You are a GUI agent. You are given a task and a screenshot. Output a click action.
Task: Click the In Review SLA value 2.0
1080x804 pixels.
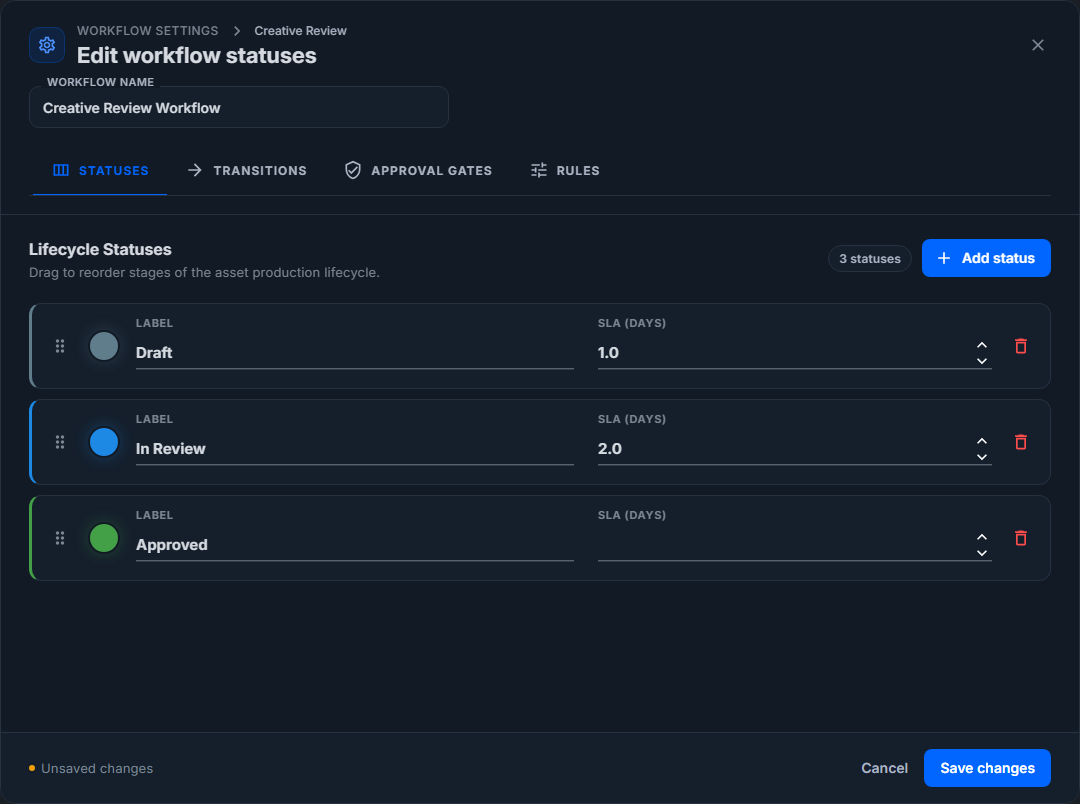[x=610, y=449]
